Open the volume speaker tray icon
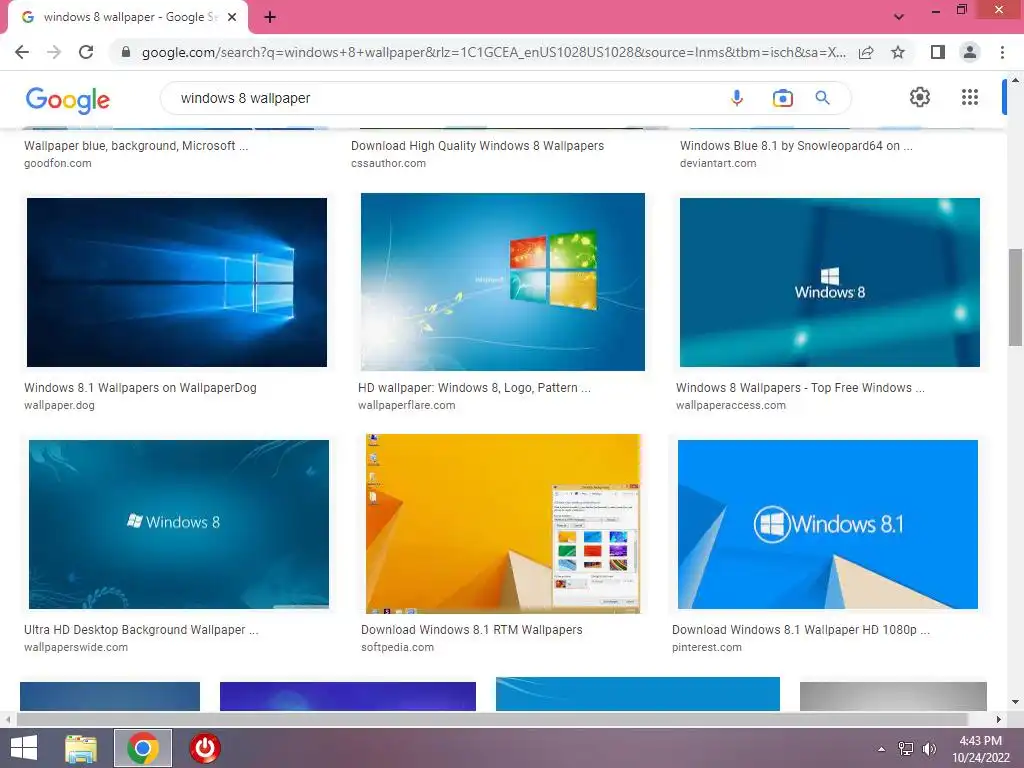 coord(929,749)
